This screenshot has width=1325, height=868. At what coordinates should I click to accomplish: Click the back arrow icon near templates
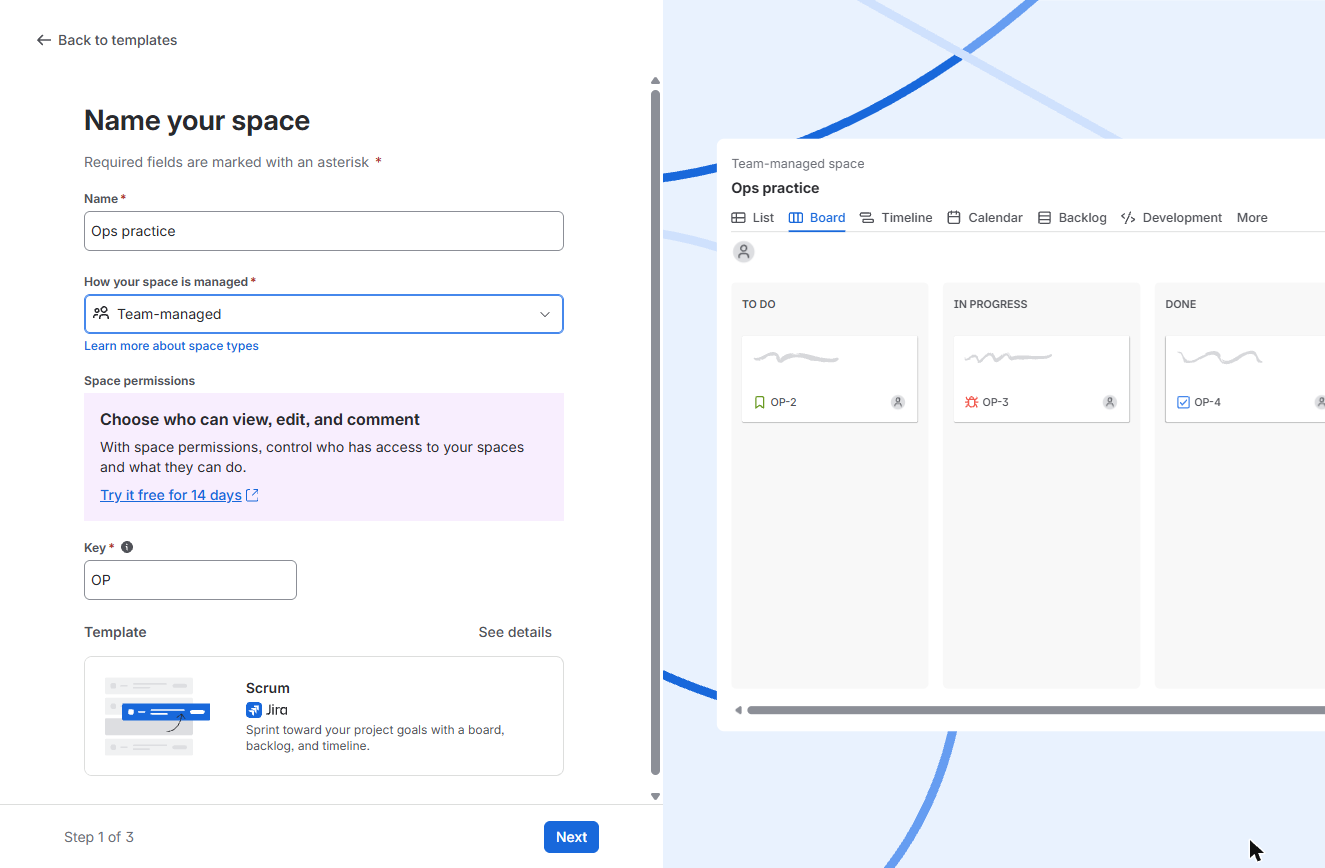[43, 40]
